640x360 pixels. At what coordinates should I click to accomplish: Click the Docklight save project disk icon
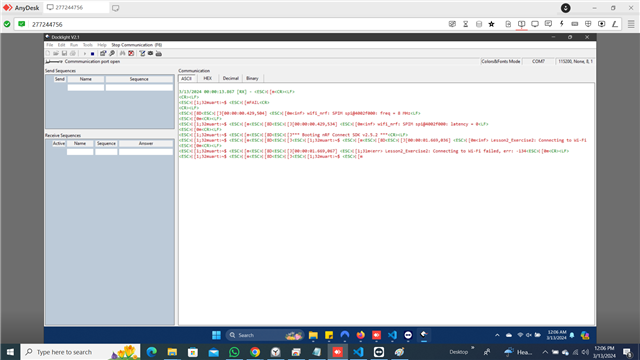pos(64,53)
